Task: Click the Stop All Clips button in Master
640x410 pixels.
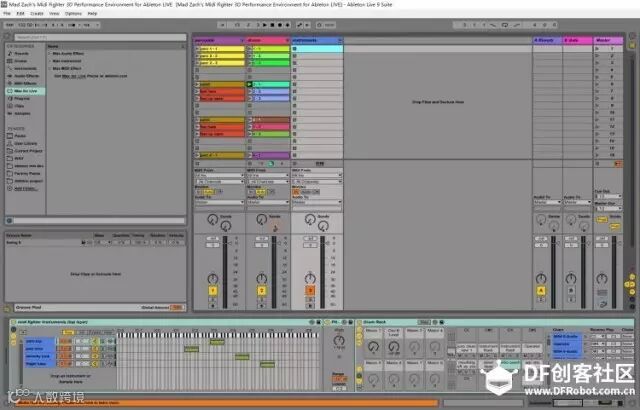Action: 598,164
